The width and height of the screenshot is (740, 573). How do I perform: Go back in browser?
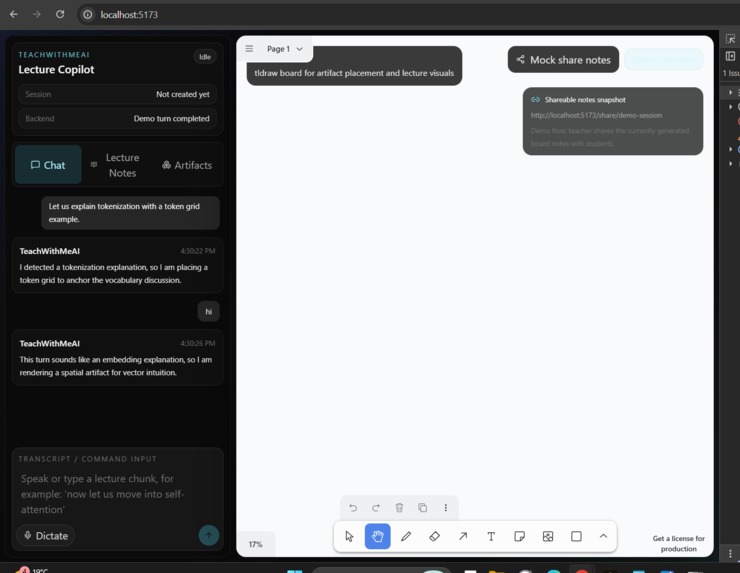pyautogui.click(x=14, y=15)
